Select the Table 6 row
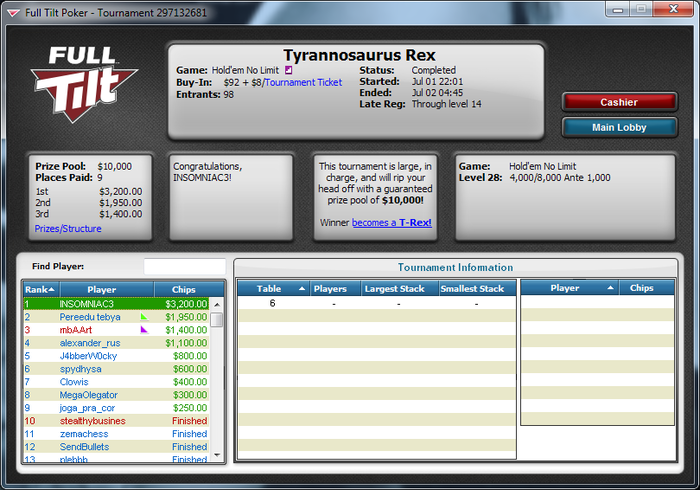 (377, 303)
